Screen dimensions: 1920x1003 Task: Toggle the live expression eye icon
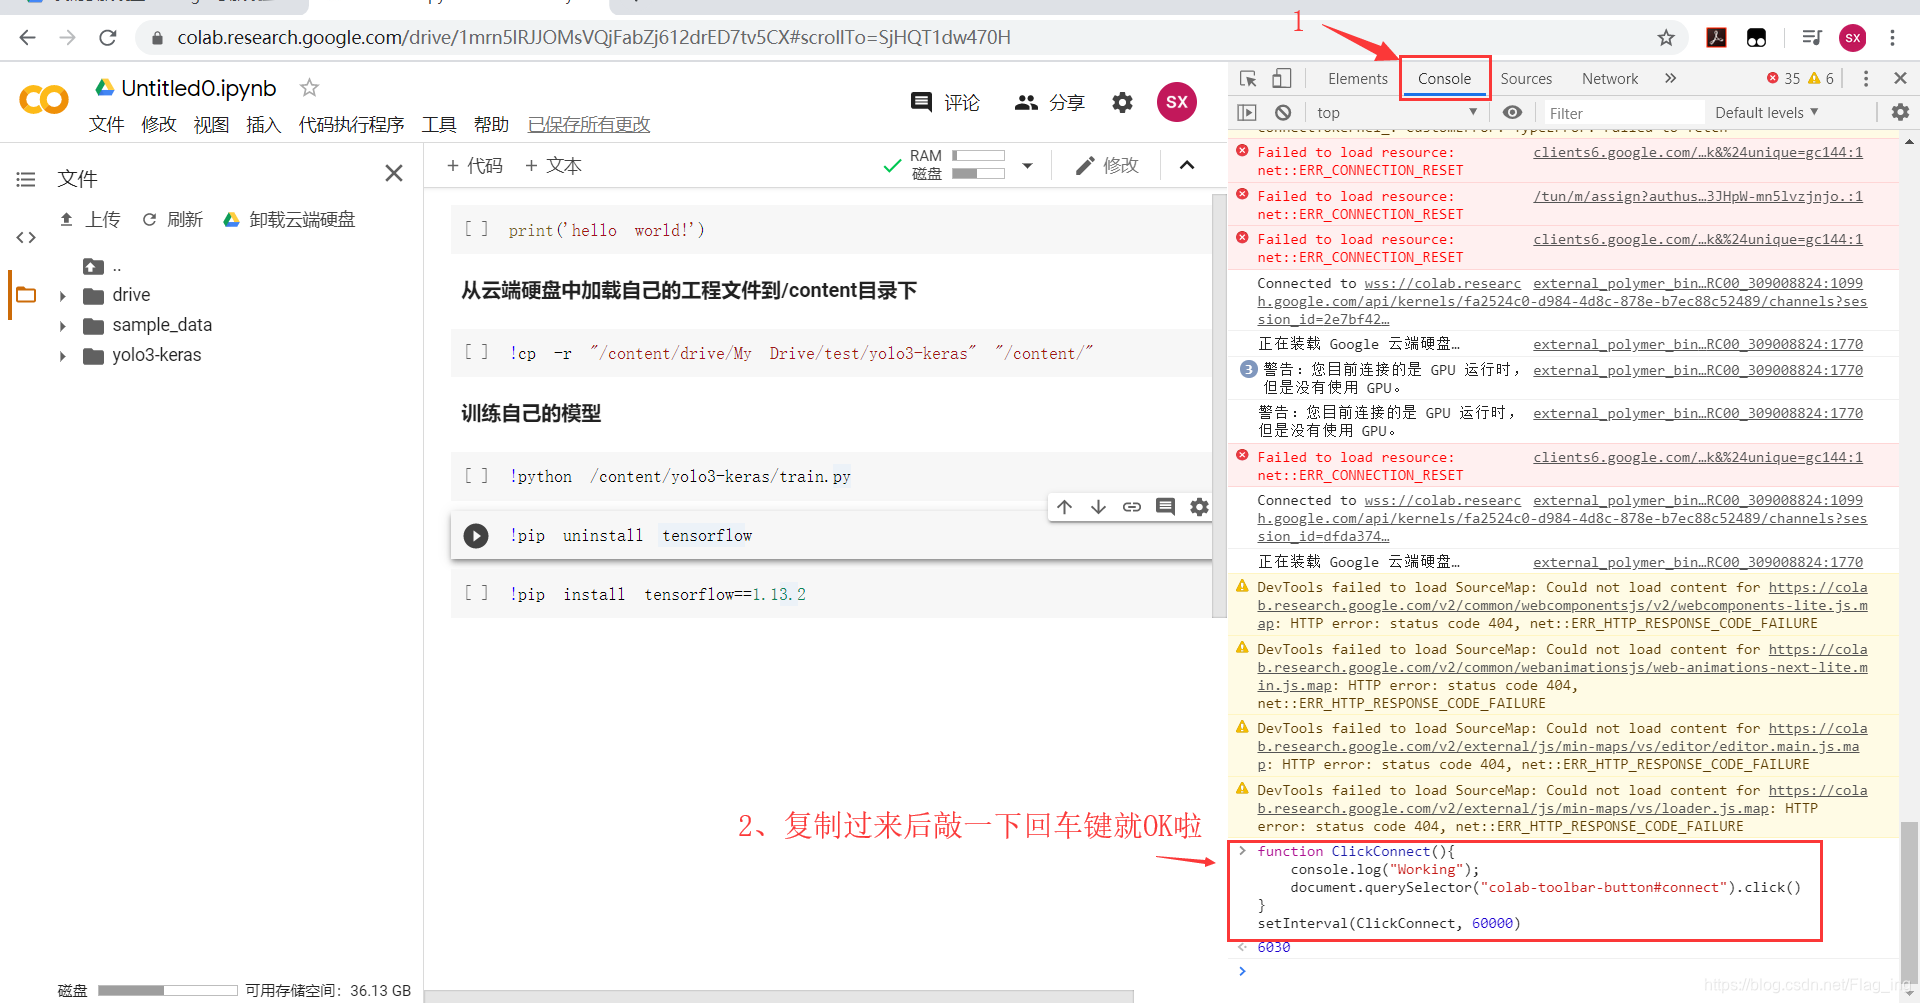(1512, 113)
